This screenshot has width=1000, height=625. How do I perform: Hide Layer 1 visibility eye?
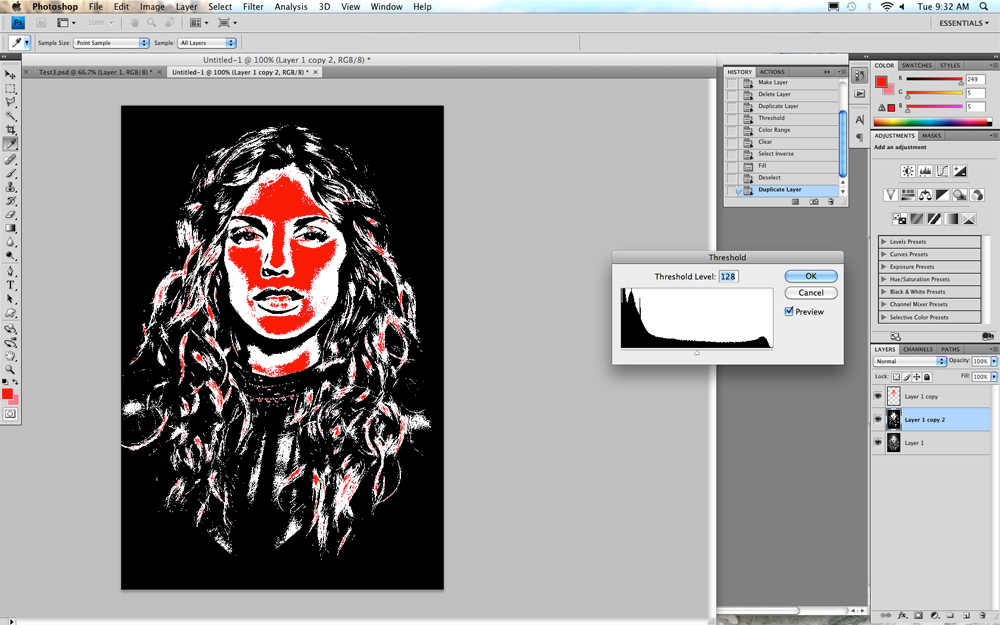coord(878,443)
